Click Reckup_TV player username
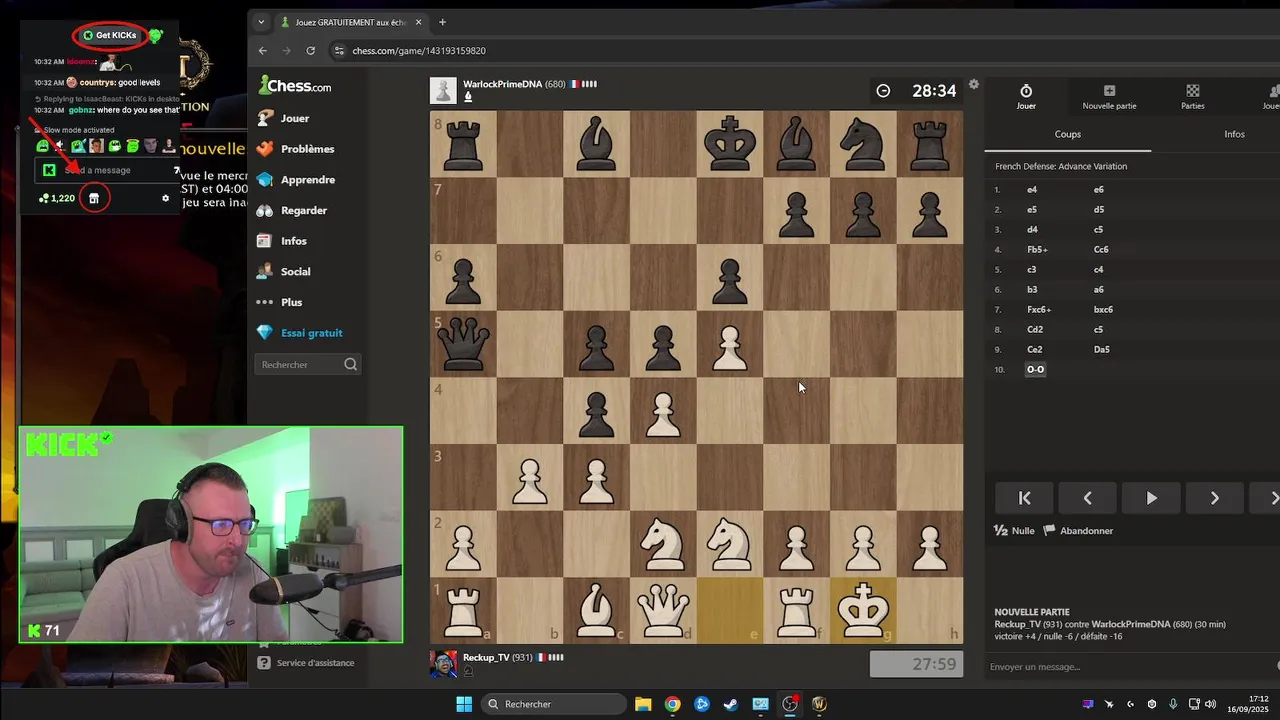This screenshot has height=720, width=1280. click(x=486, y=657)
